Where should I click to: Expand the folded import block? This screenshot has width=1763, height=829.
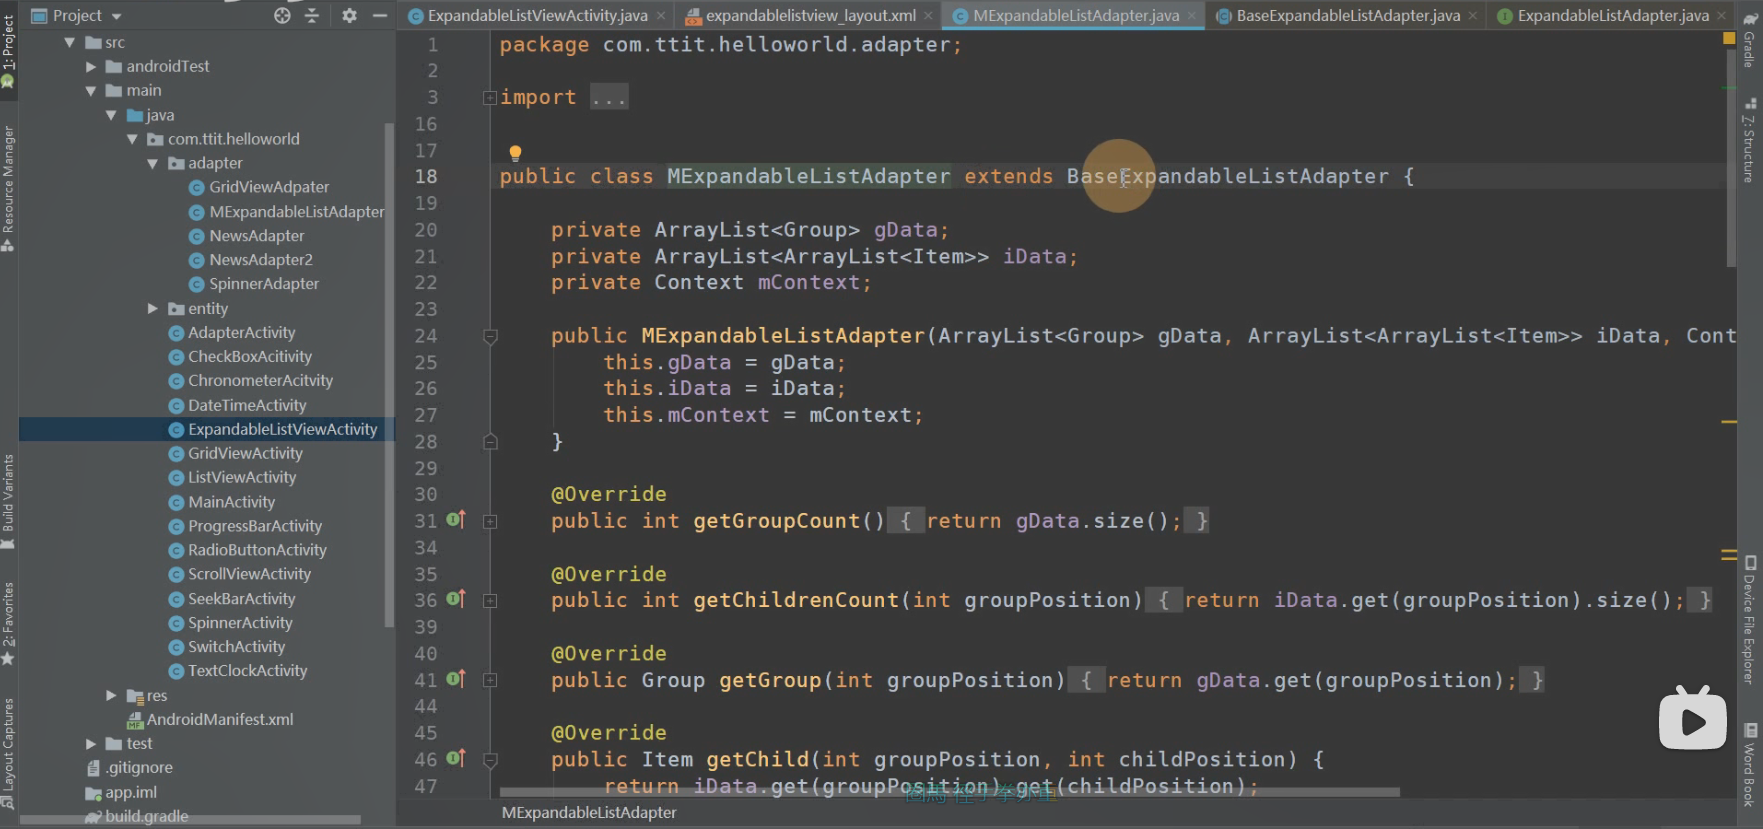pyautogui.click(x=490, y=97)
